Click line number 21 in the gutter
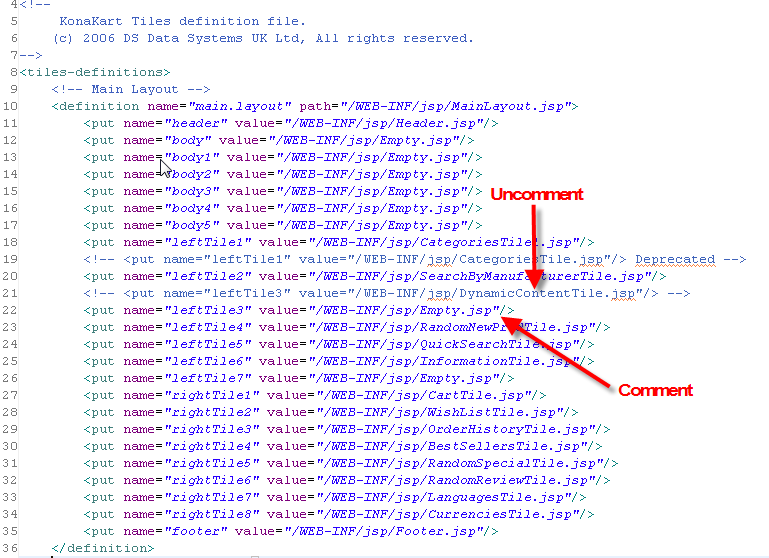 pyautogui.click(x=10, y=293)
